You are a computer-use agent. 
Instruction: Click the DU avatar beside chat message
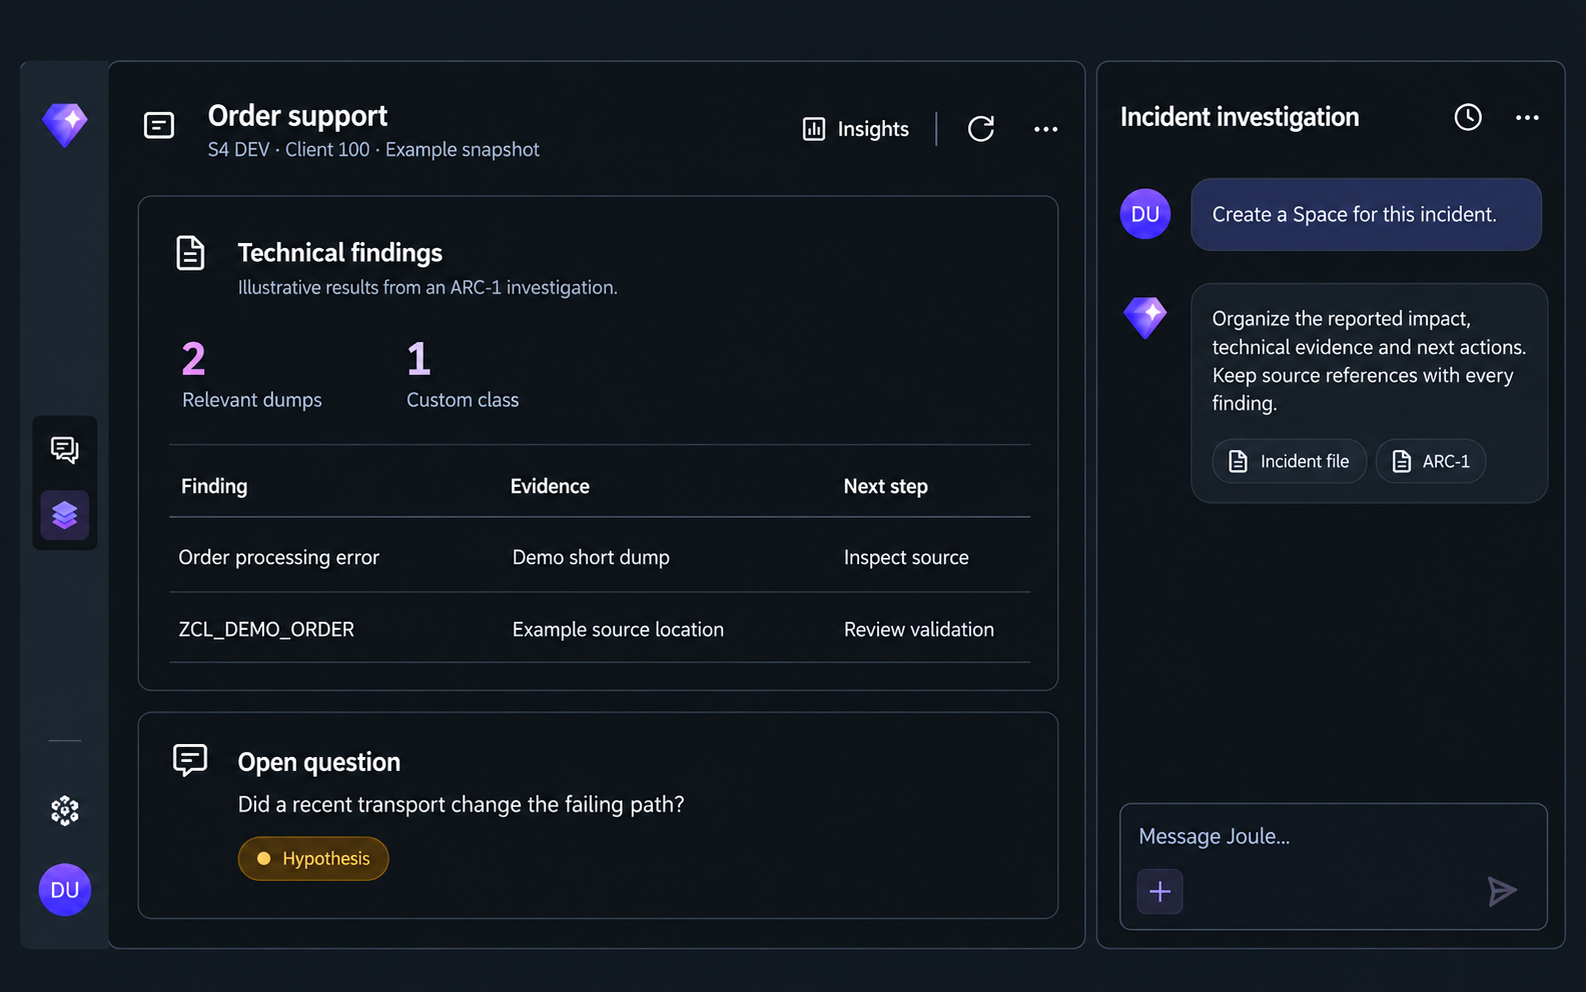point(1145,214)
